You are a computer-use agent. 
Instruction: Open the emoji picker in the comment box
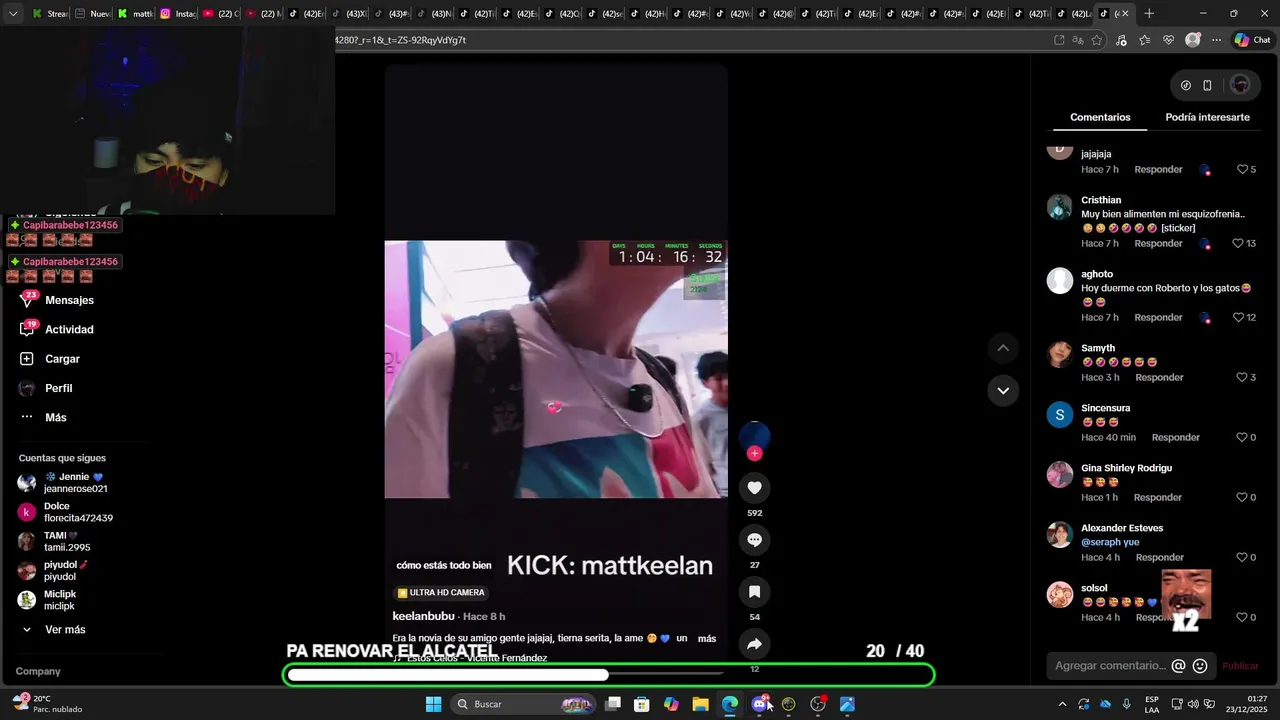click(1200, 666)
